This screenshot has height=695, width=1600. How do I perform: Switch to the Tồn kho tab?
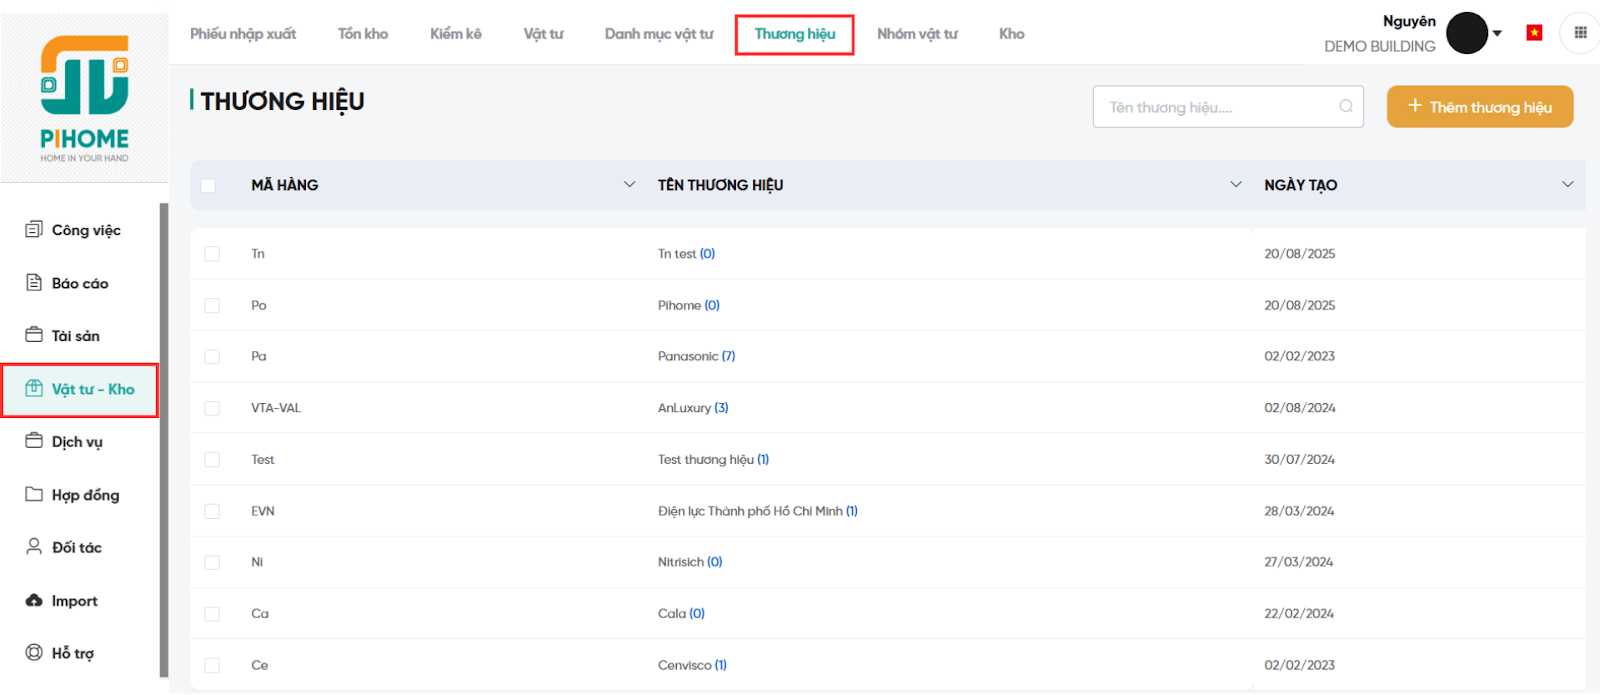tap(363, 34)
